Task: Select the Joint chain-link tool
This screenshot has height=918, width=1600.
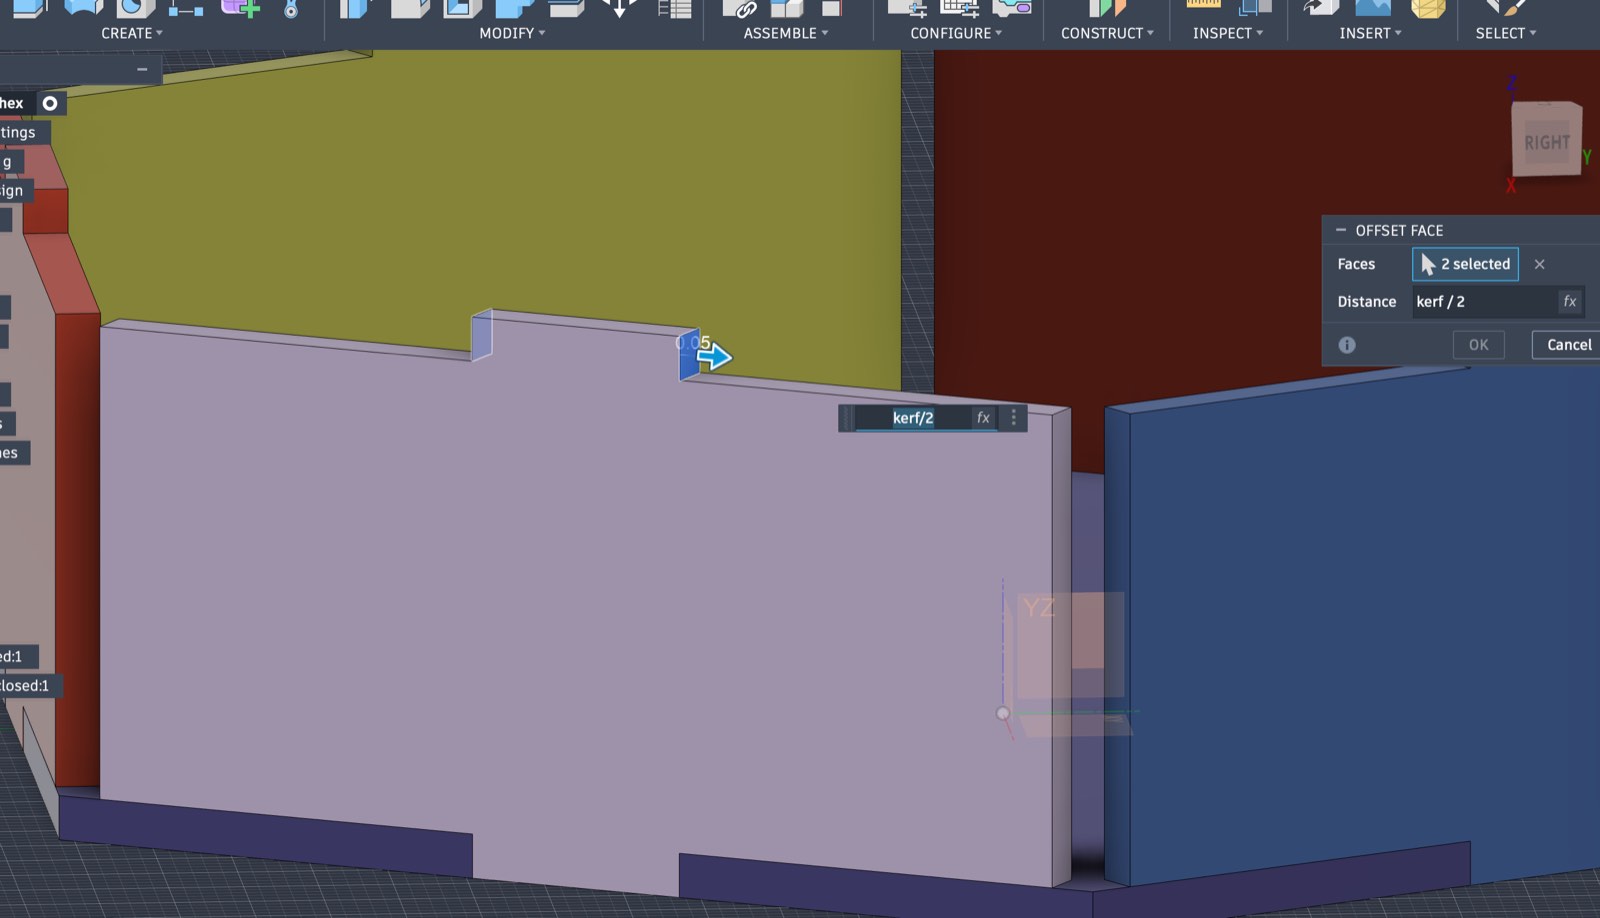Action: point(741,8)
